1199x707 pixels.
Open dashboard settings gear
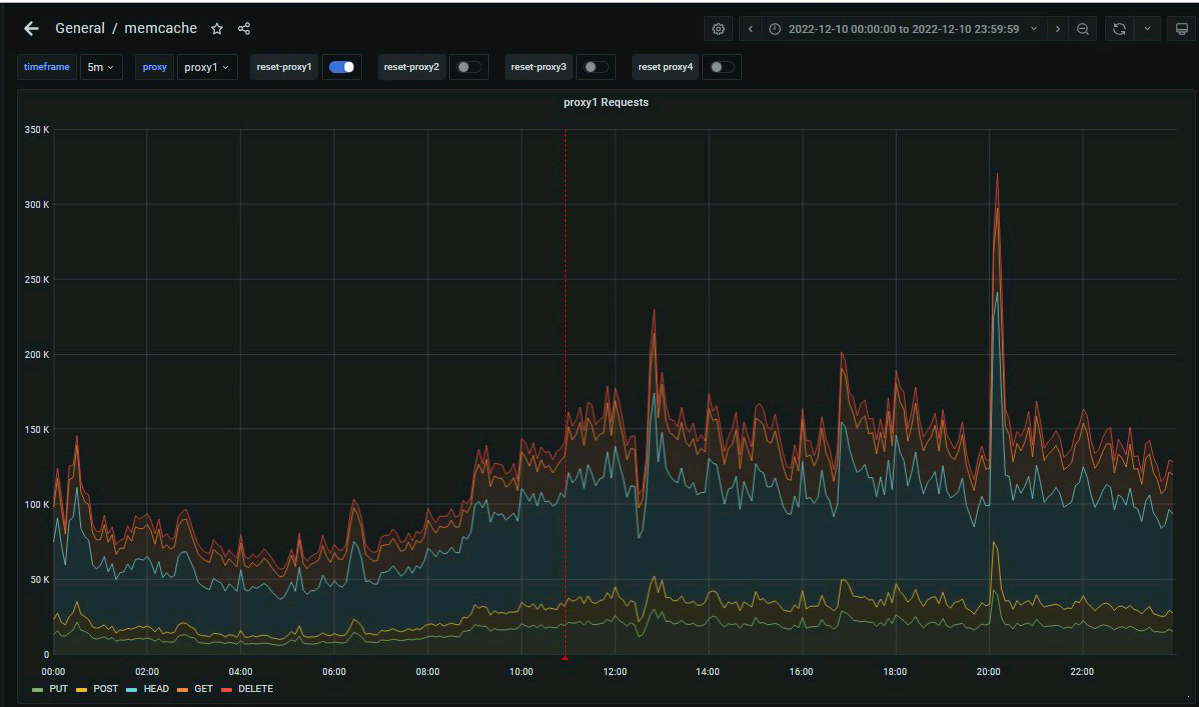click(718, 29)
